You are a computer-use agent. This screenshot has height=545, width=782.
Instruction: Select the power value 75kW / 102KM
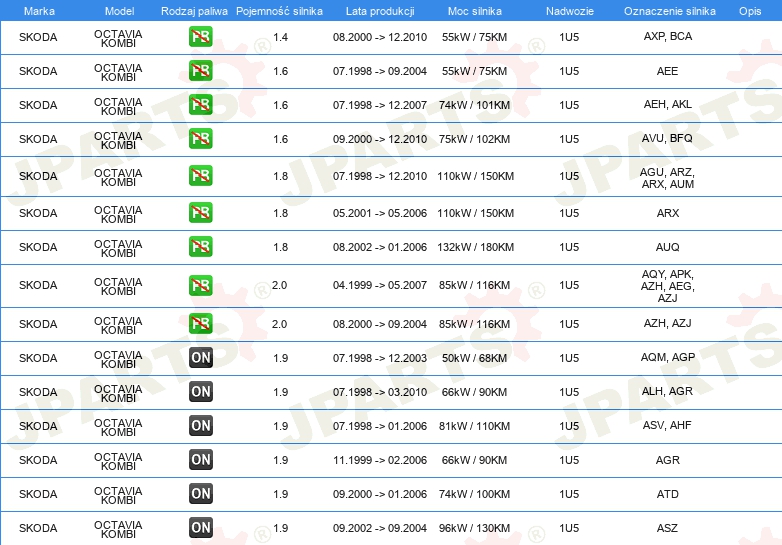click(x=474, y=139)
